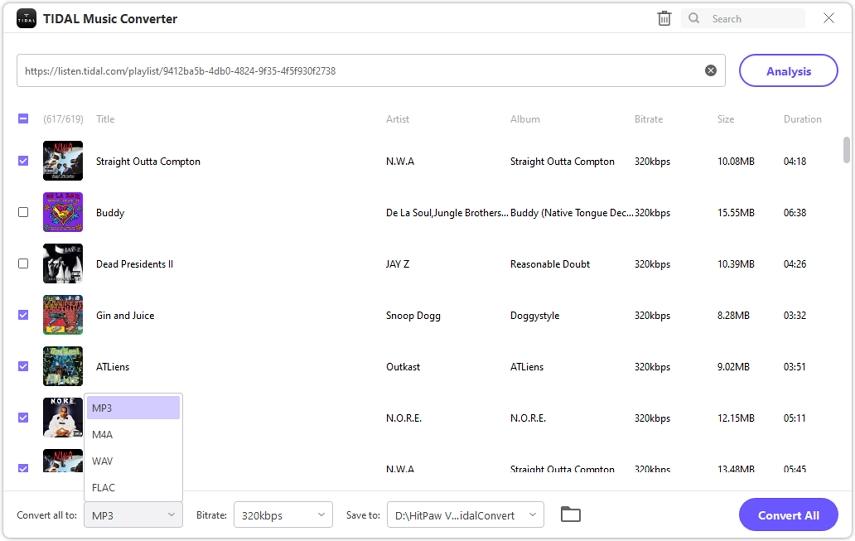
Task: Click the artist 'JAY Z'
Action: tap(398, 264)
